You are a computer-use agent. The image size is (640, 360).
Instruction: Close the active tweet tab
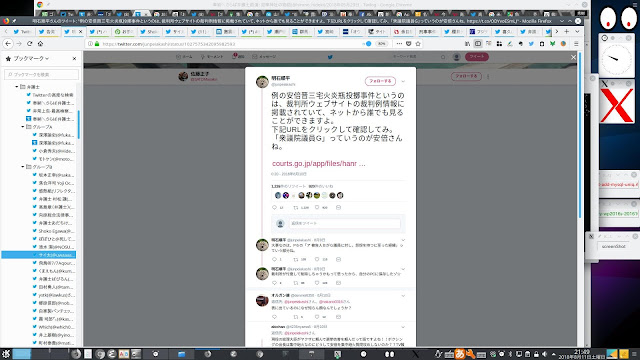tap(80, 31)
